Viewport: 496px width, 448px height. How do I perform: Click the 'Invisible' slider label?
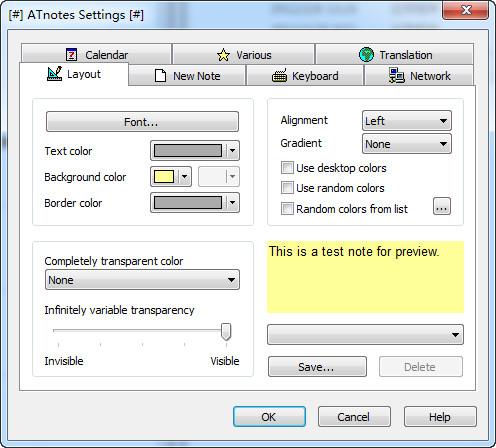[x=64, y=361]
